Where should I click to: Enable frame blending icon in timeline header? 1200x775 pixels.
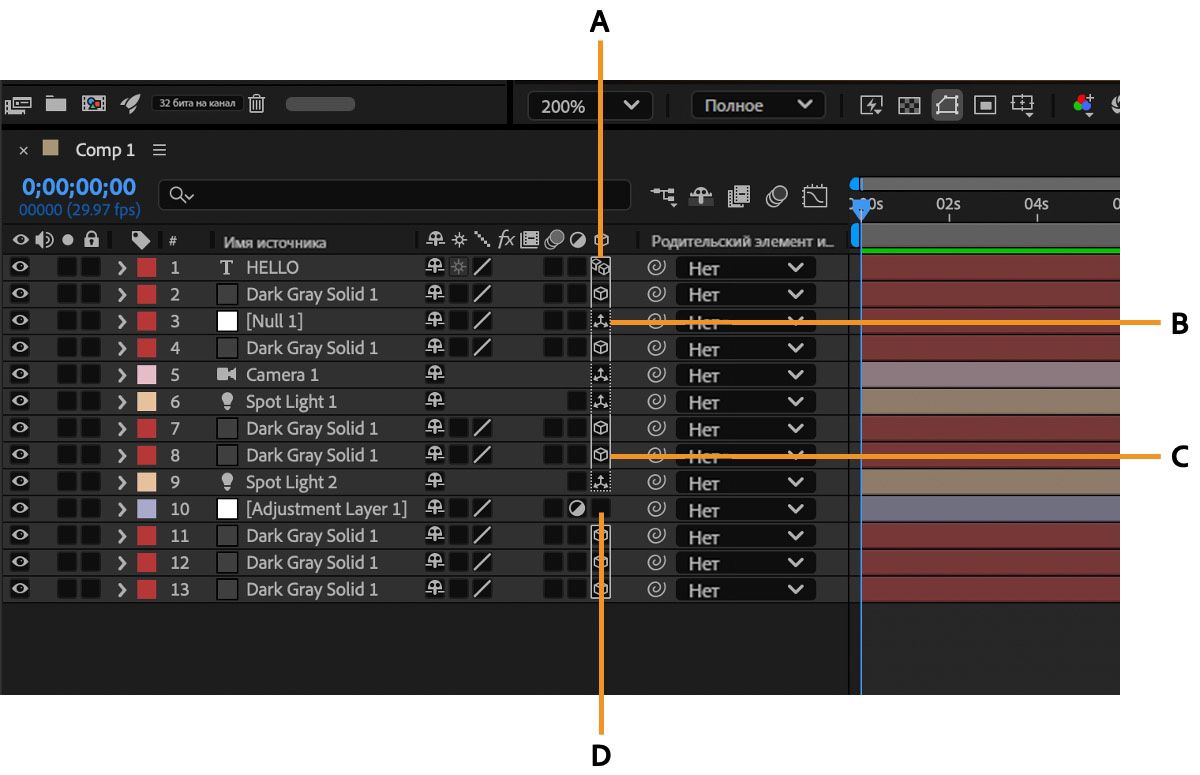pos(739,196)
